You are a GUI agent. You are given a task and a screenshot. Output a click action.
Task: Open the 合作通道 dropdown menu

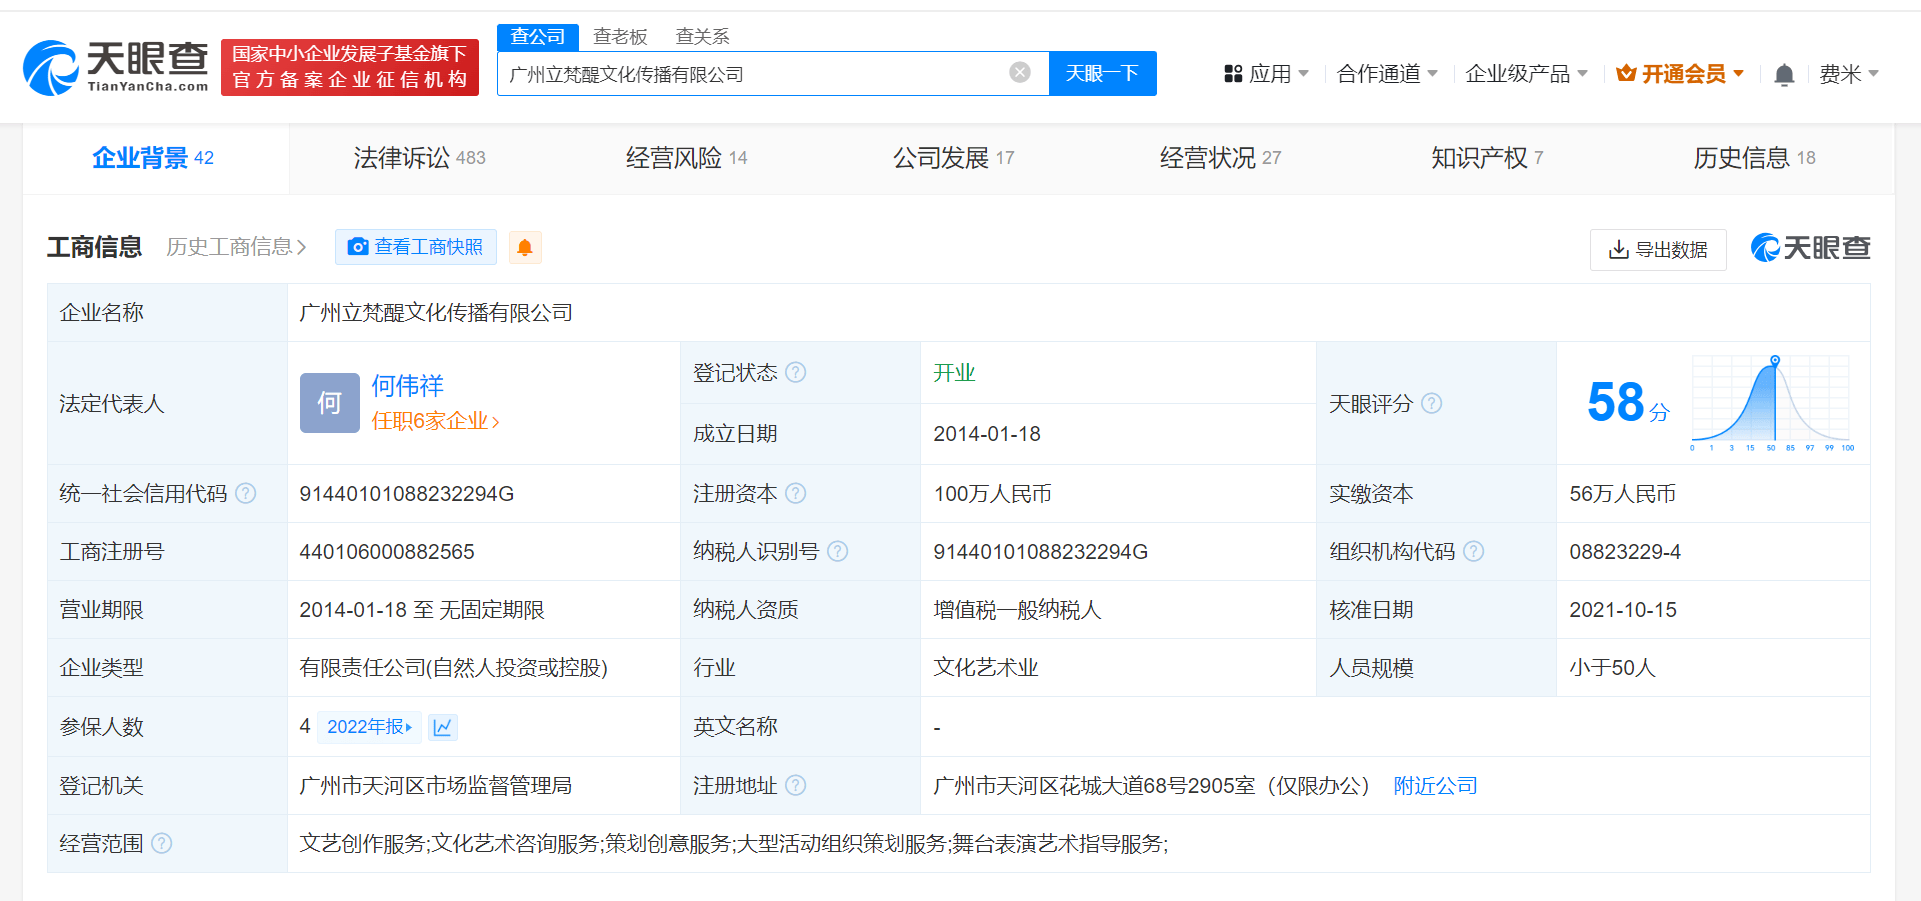click(1388, 74)
